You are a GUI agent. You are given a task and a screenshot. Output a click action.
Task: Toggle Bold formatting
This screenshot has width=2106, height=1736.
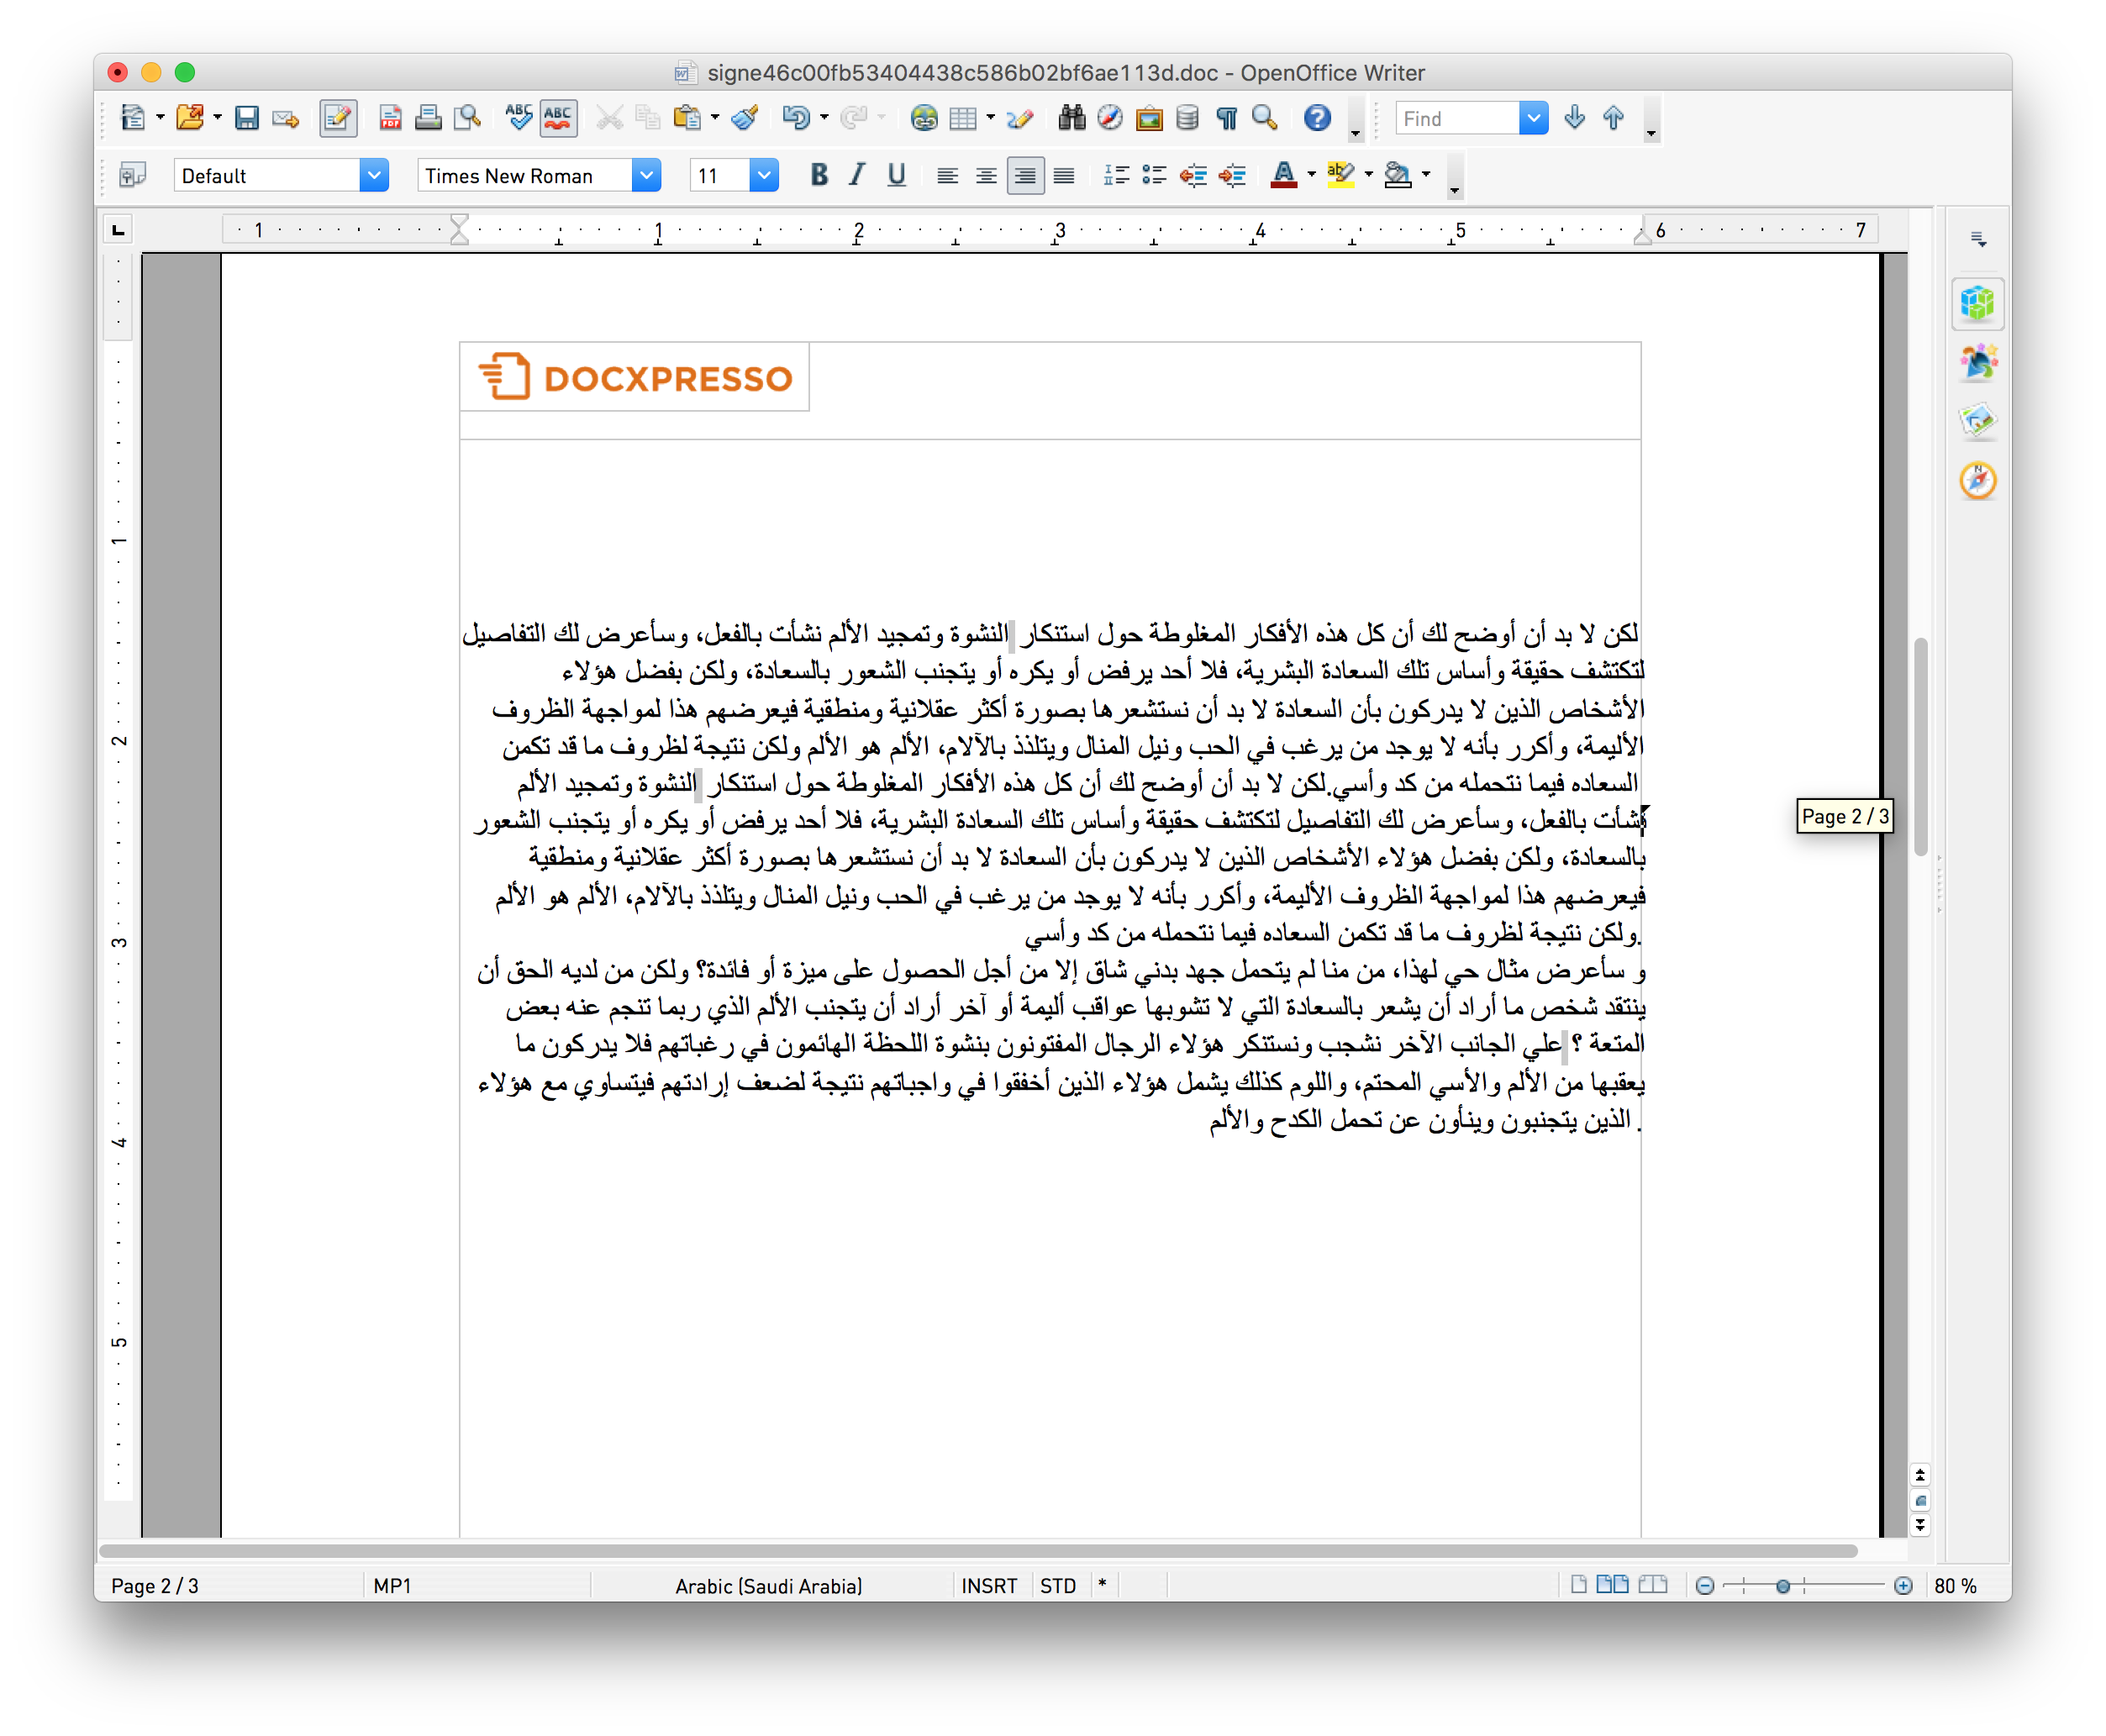pos(819,176)
